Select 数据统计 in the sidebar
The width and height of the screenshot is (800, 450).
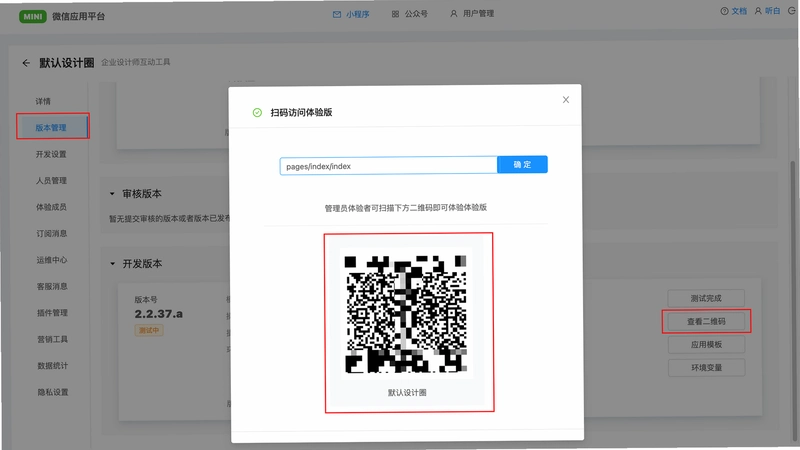pos(53,366)
